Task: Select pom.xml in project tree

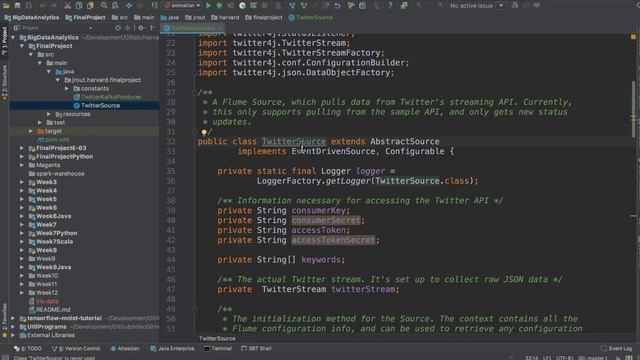Action: (x=56, y=140)
